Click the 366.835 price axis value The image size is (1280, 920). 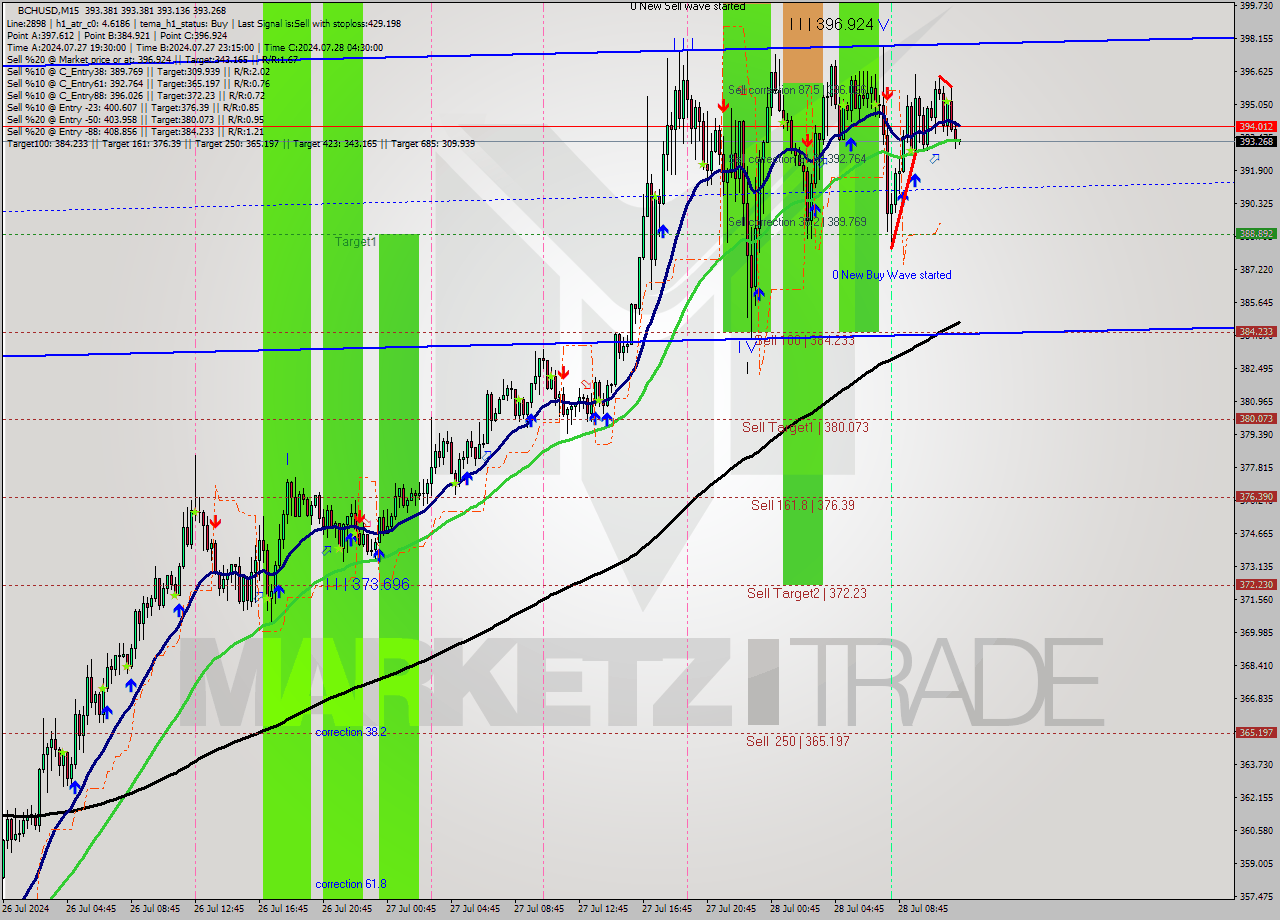click(x=1256, y=699)
